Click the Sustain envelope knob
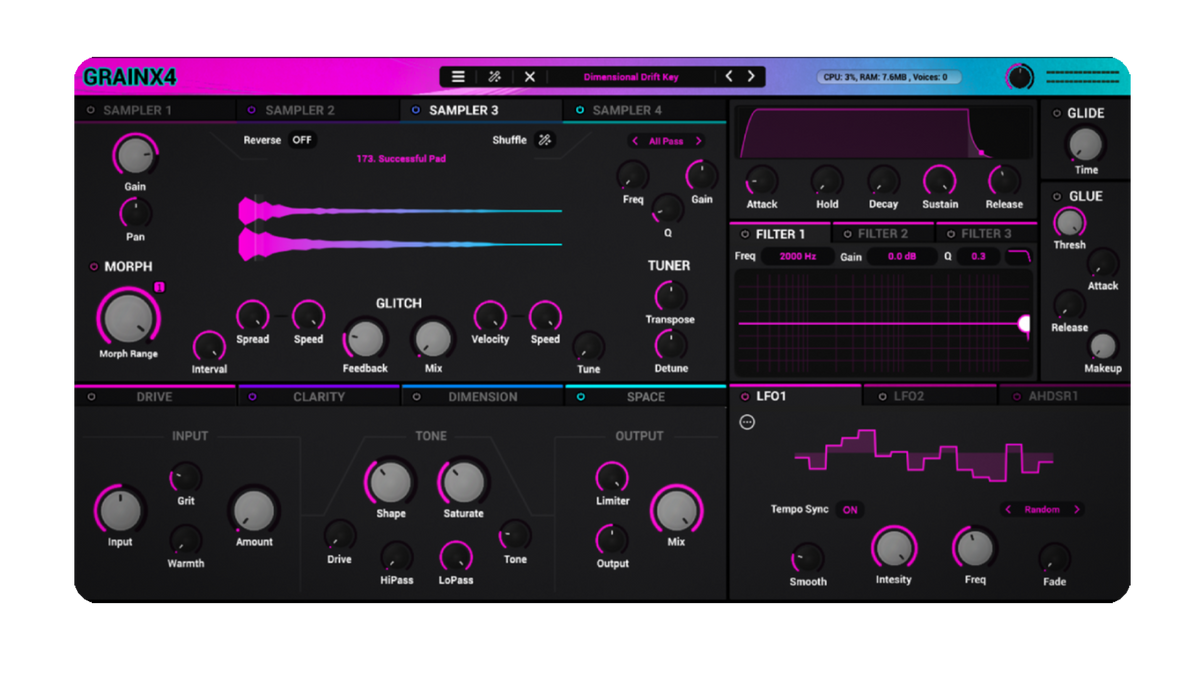This screenshot has width=1200, height=675. coord(939,181)
